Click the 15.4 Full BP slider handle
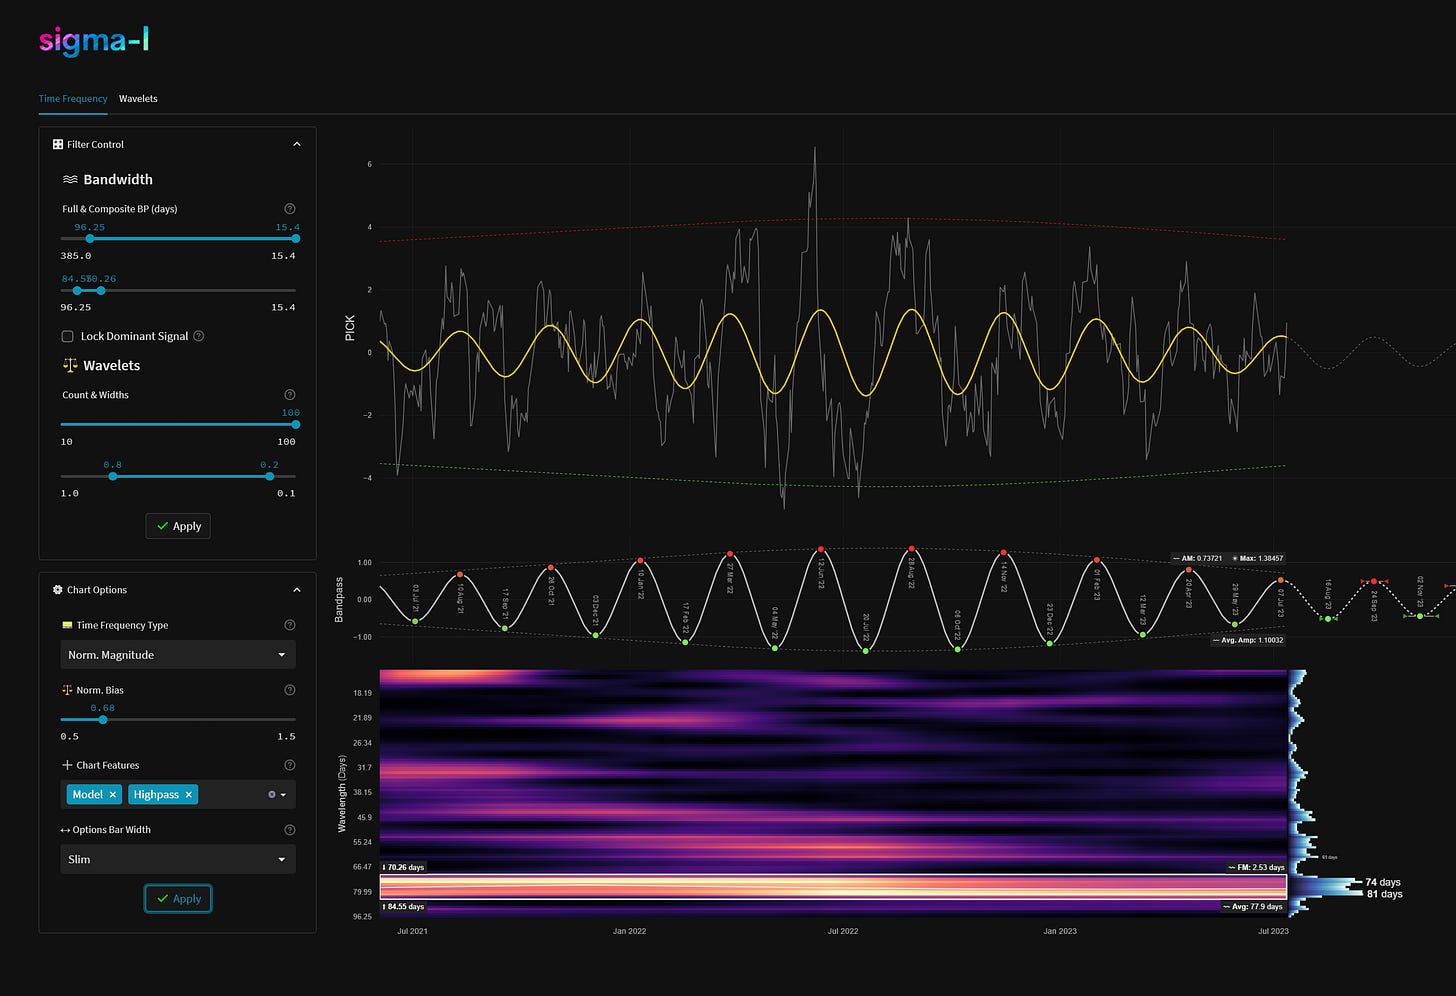This screenshot has height=996, width=1456. [295, 239]
